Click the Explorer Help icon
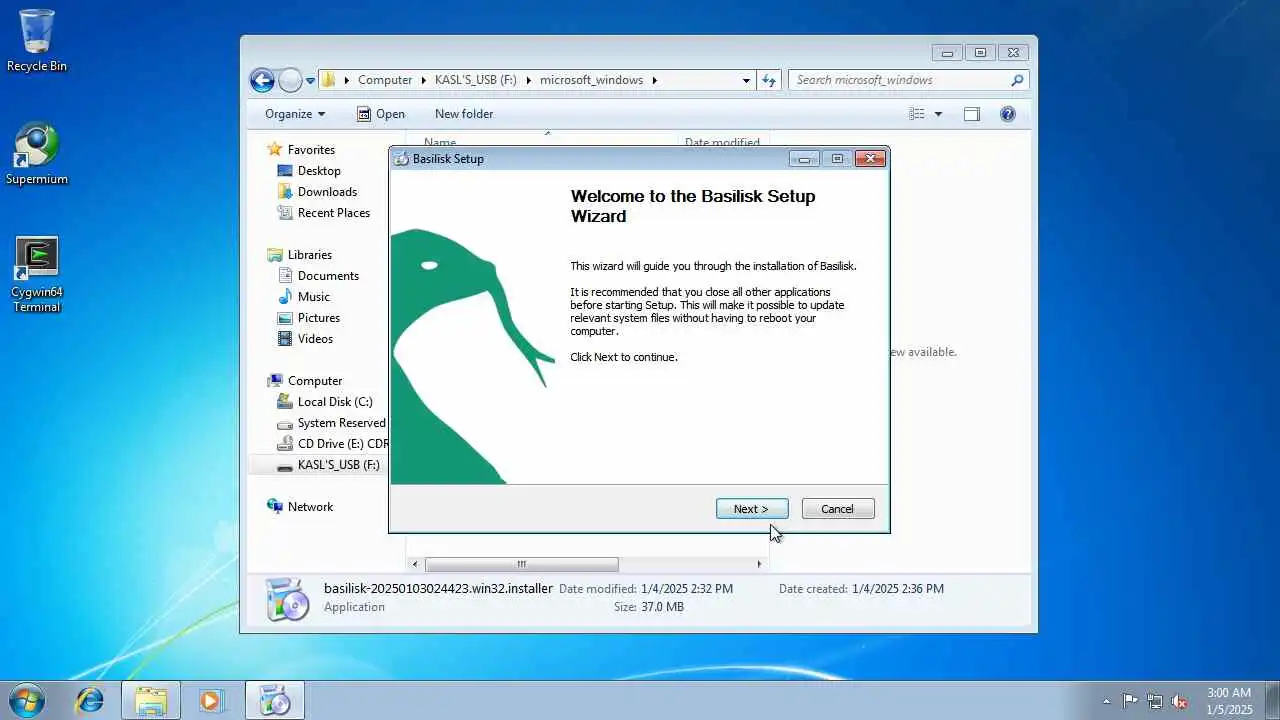The height and width of the screenshot is (720, 1280). [1008, 114]
